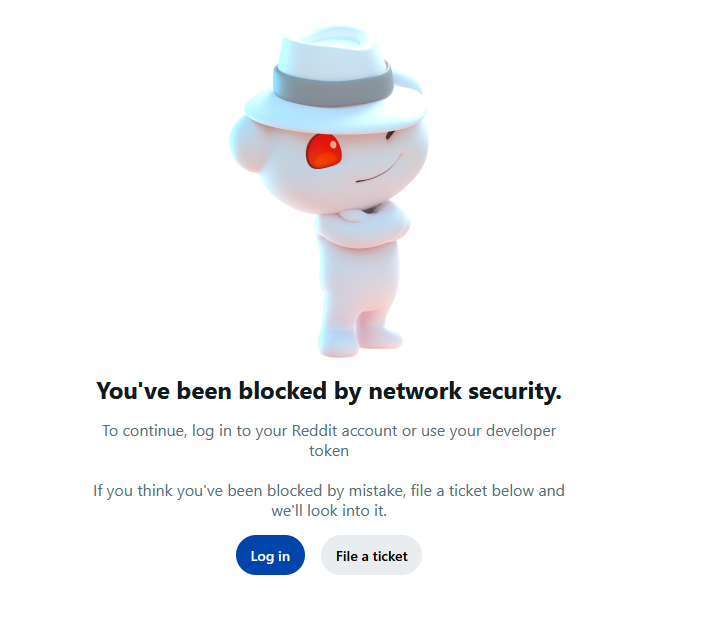This screenshot has height=625, width=719.
Task: Click the "we'll look into it." line
Action: click(x=329, y=511)
